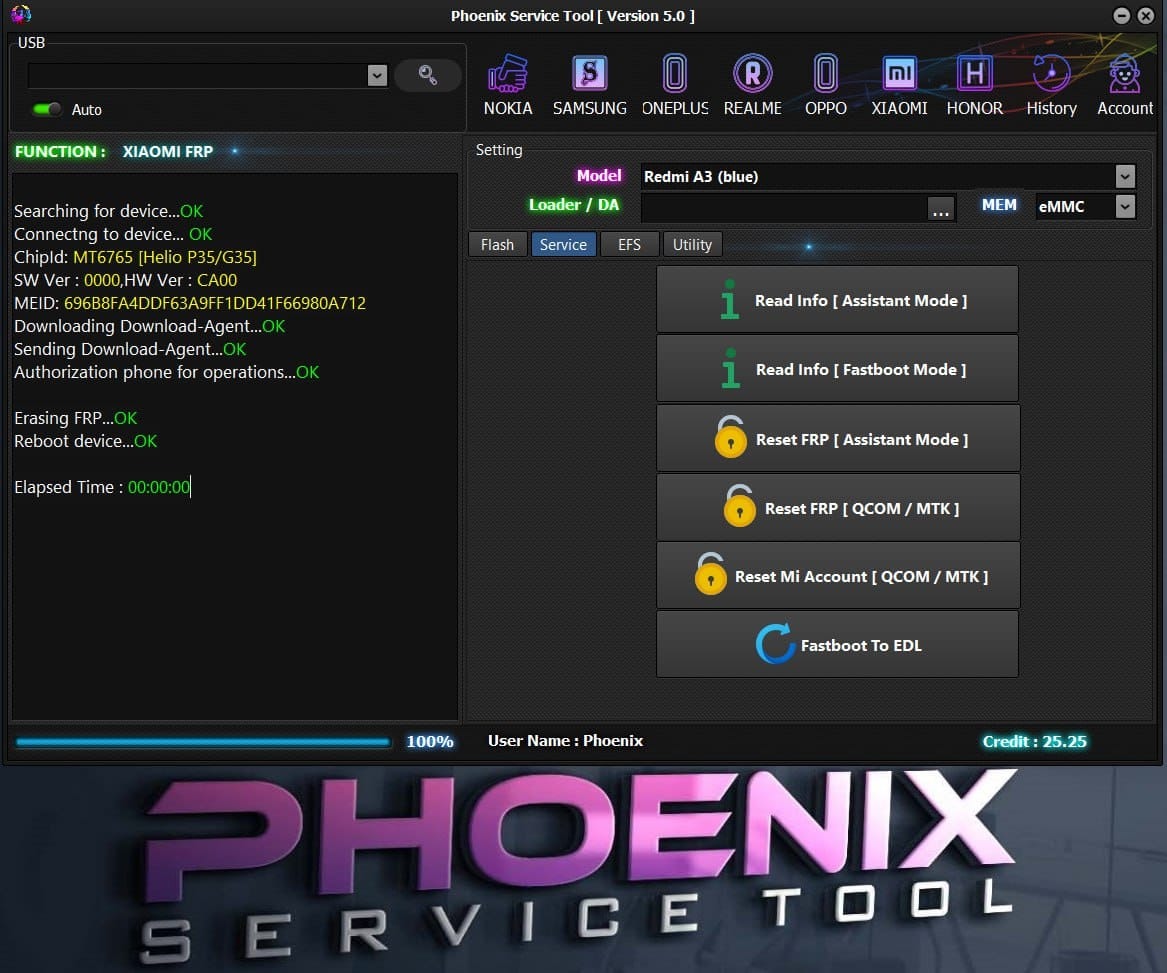This screenshot has height=973, width=1167.
Task: Switch to the NOKIA brand tool
Action: tap(508, 82)
